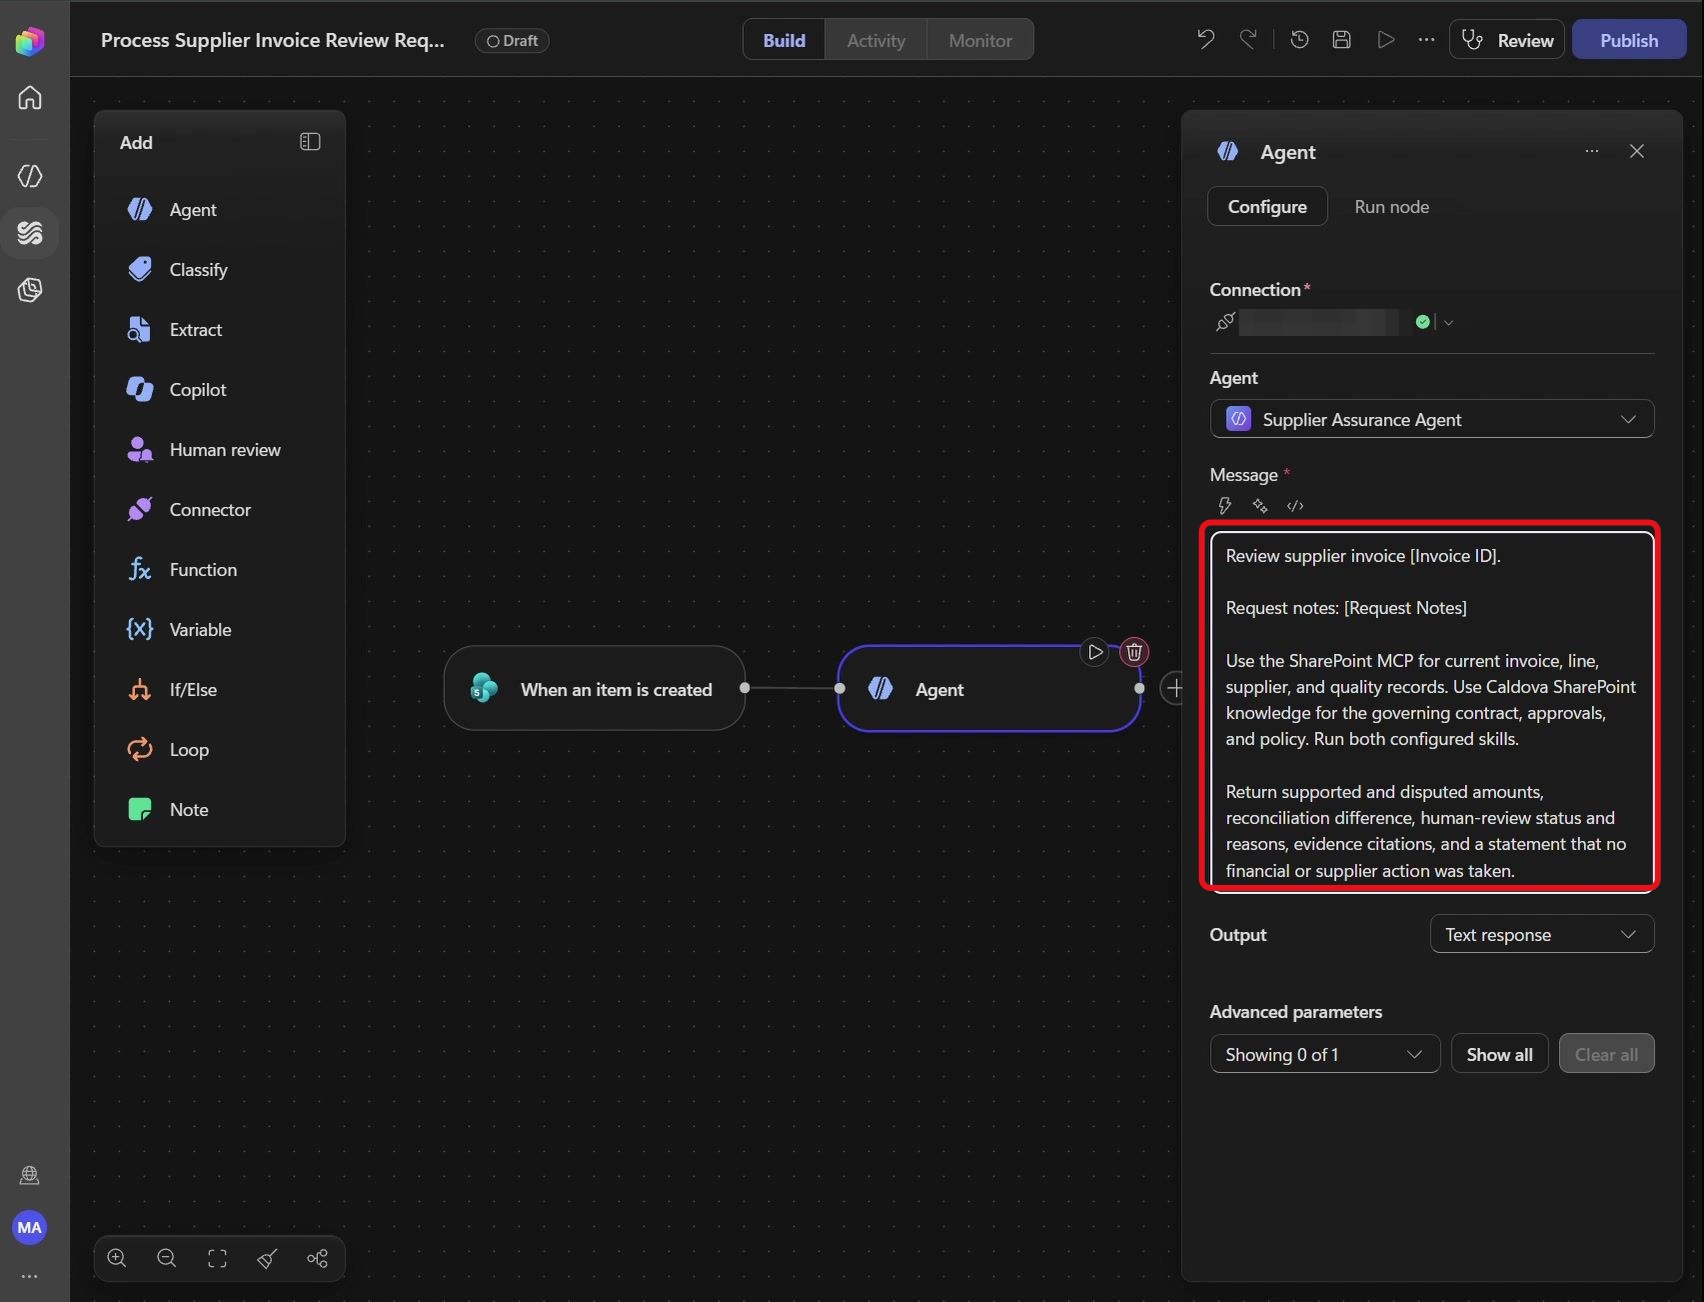Run the Agent node with its play icon
Screen dimensions: 1704x1302
tap(1095, 652)
